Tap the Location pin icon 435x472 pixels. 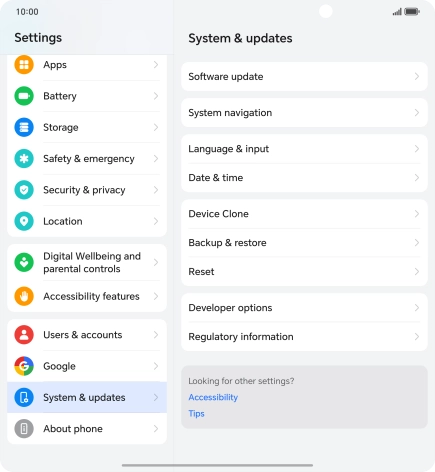24,221
